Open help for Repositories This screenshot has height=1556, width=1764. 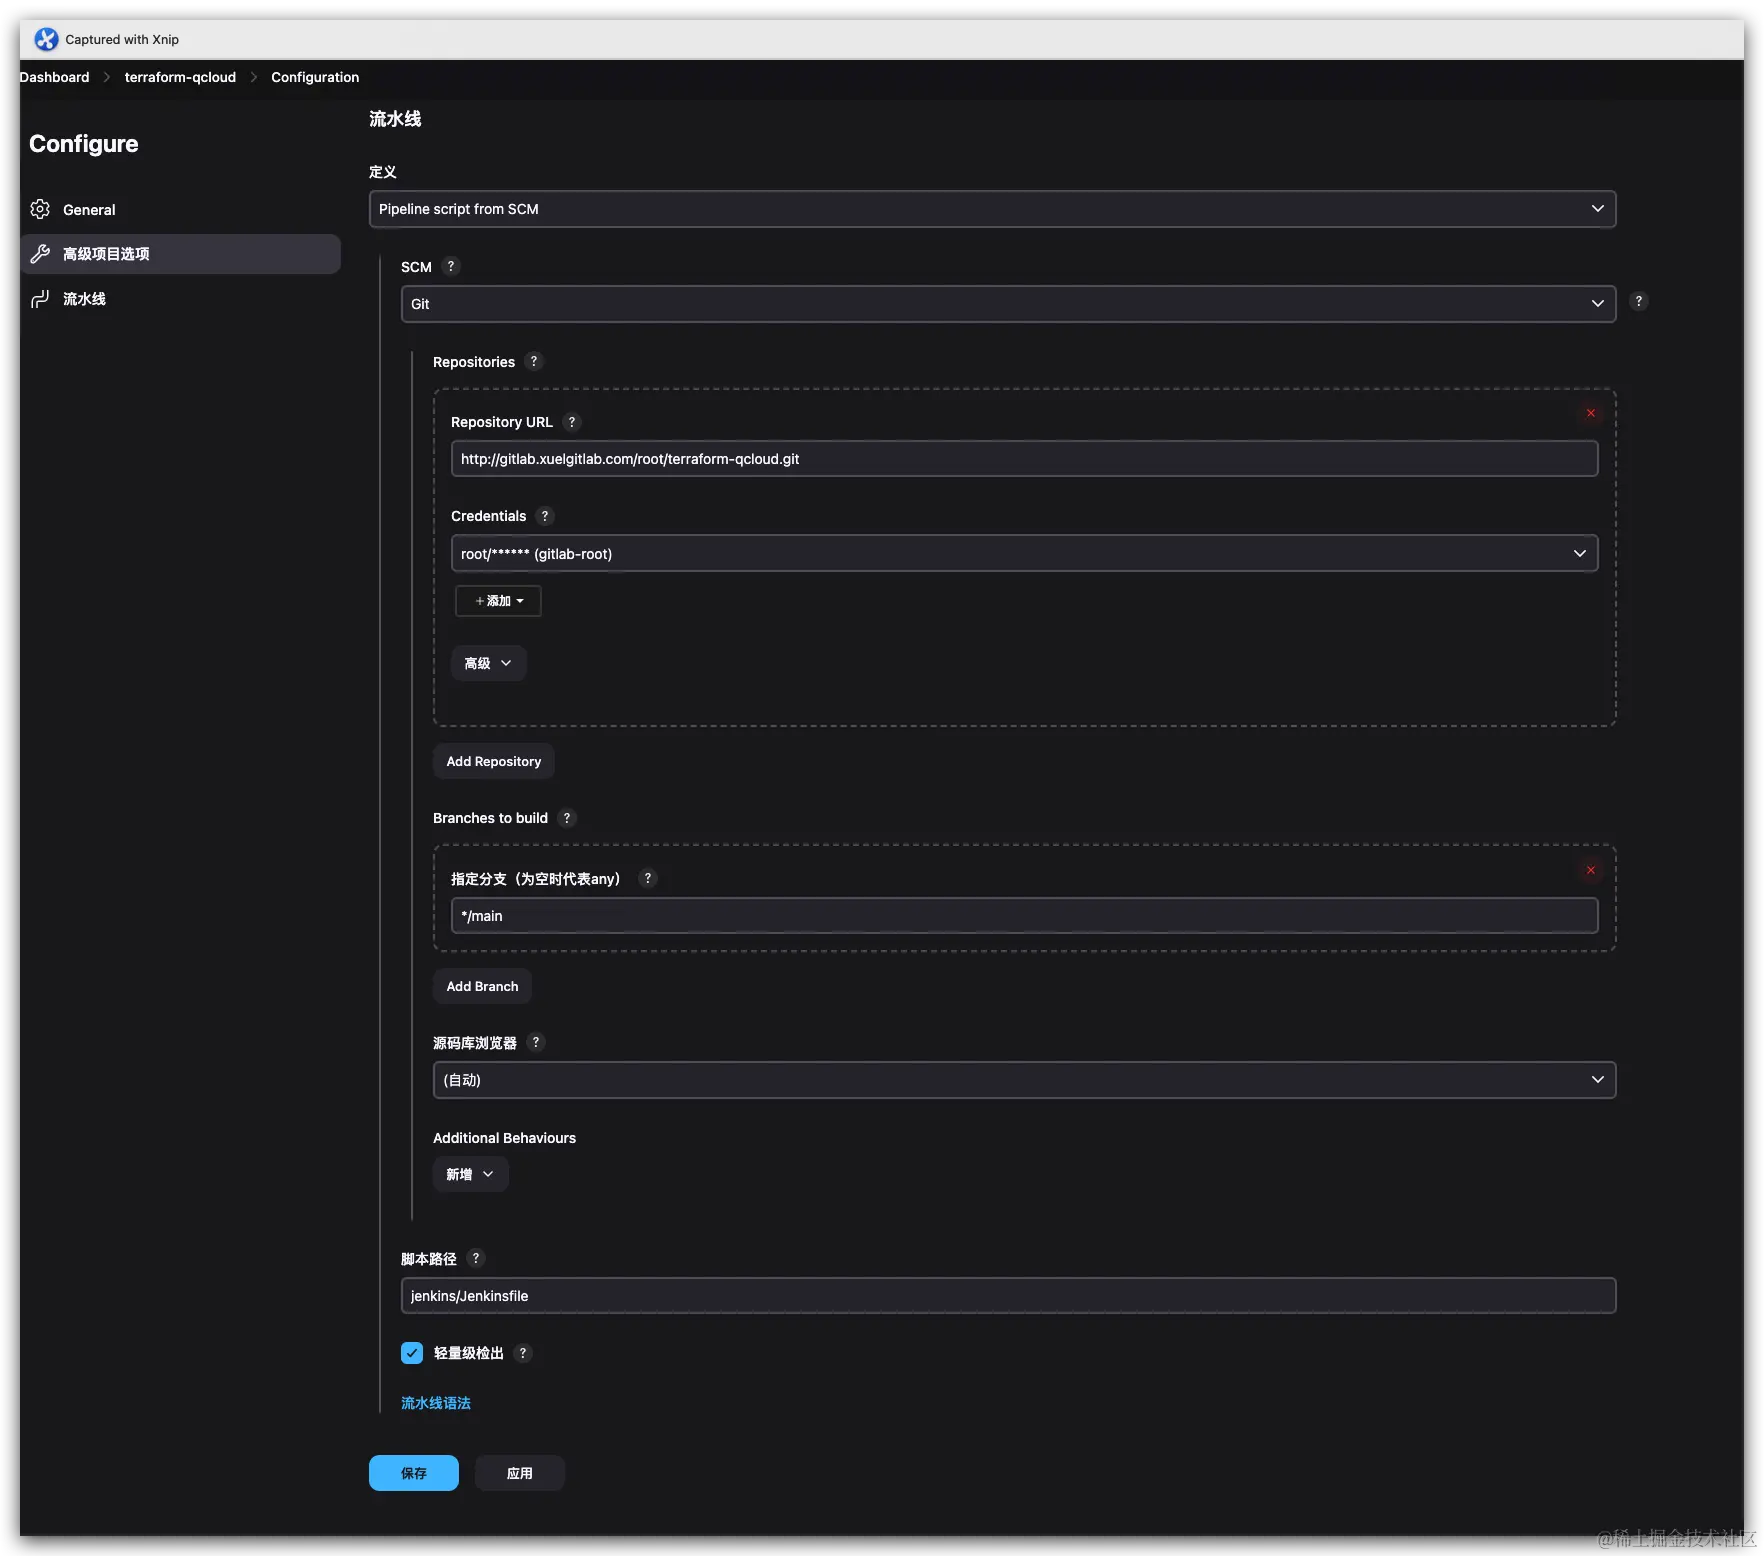(x=534, y=361)
